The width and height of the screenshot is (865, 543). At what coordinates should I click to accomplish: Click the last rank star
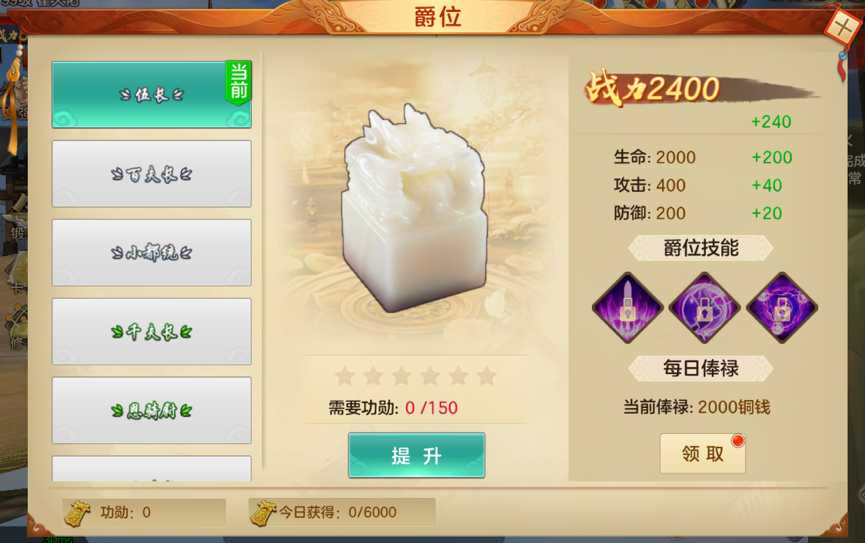(487, 376)
